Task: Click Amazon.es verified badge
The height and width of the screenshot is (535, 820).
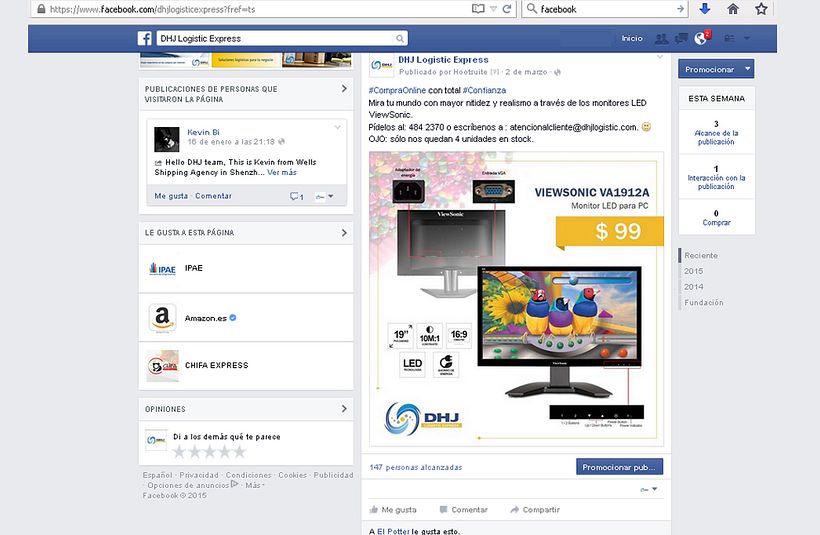Action: pos(233,317)
